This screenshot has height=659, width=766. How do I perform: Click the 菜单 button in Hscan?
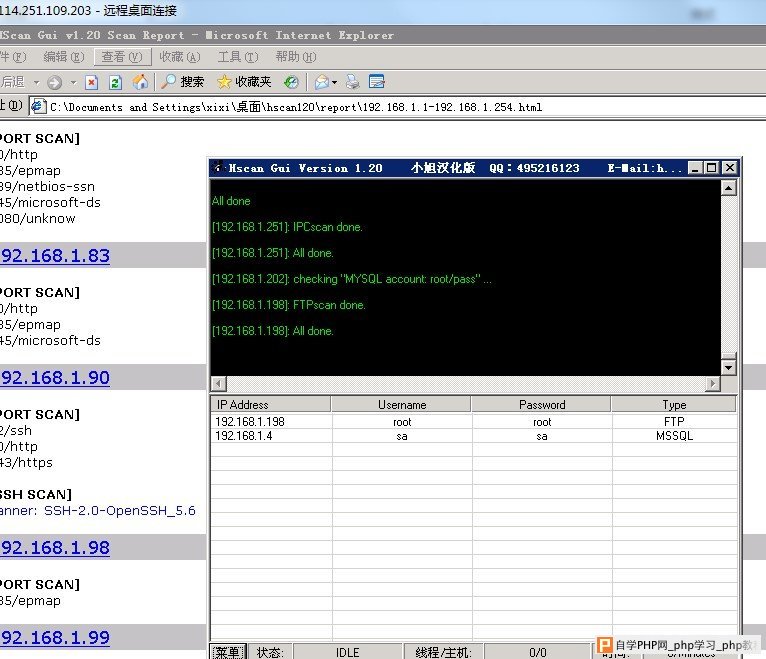pos(228,652)
